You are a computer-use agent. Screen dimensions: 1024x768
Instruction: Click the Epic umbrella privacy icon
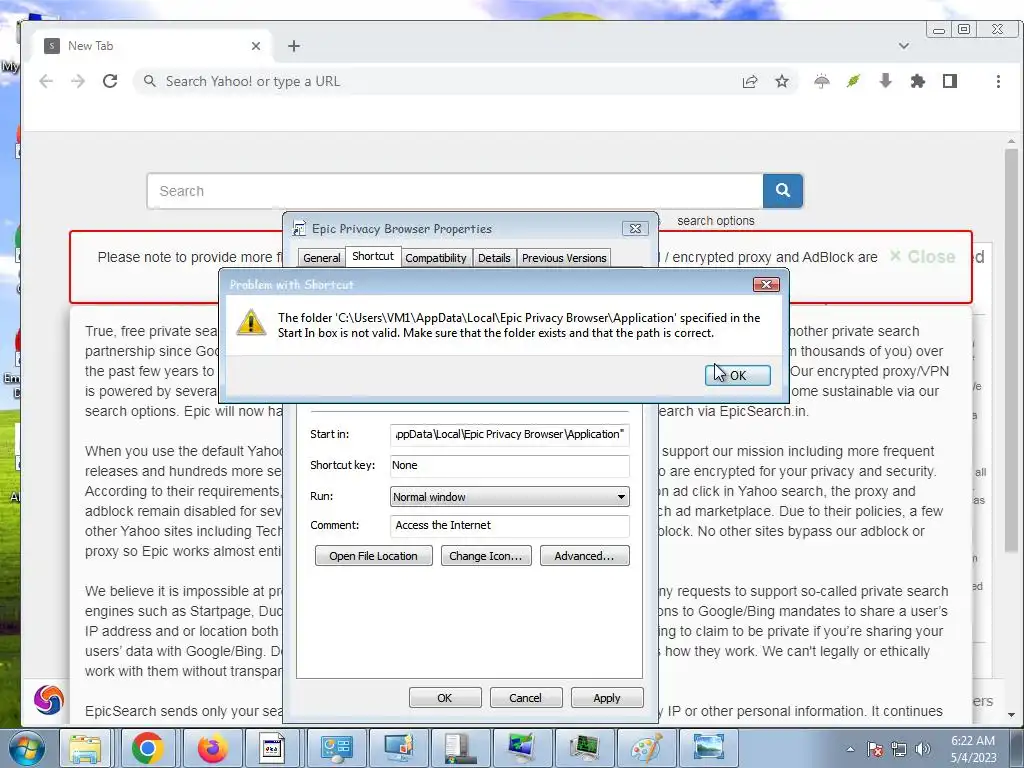pyautogui.click(x=822, y=81)
